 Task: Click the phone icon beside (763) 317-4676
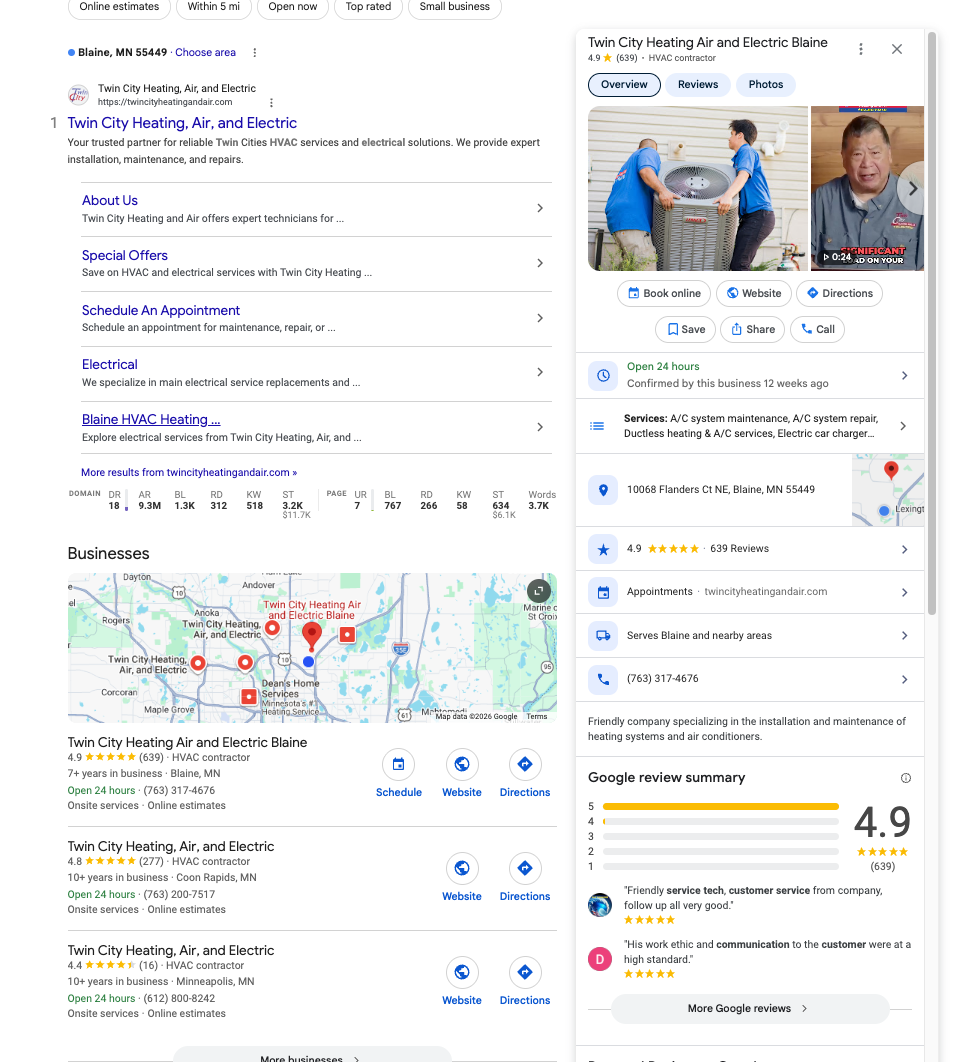tap(603, 679)
